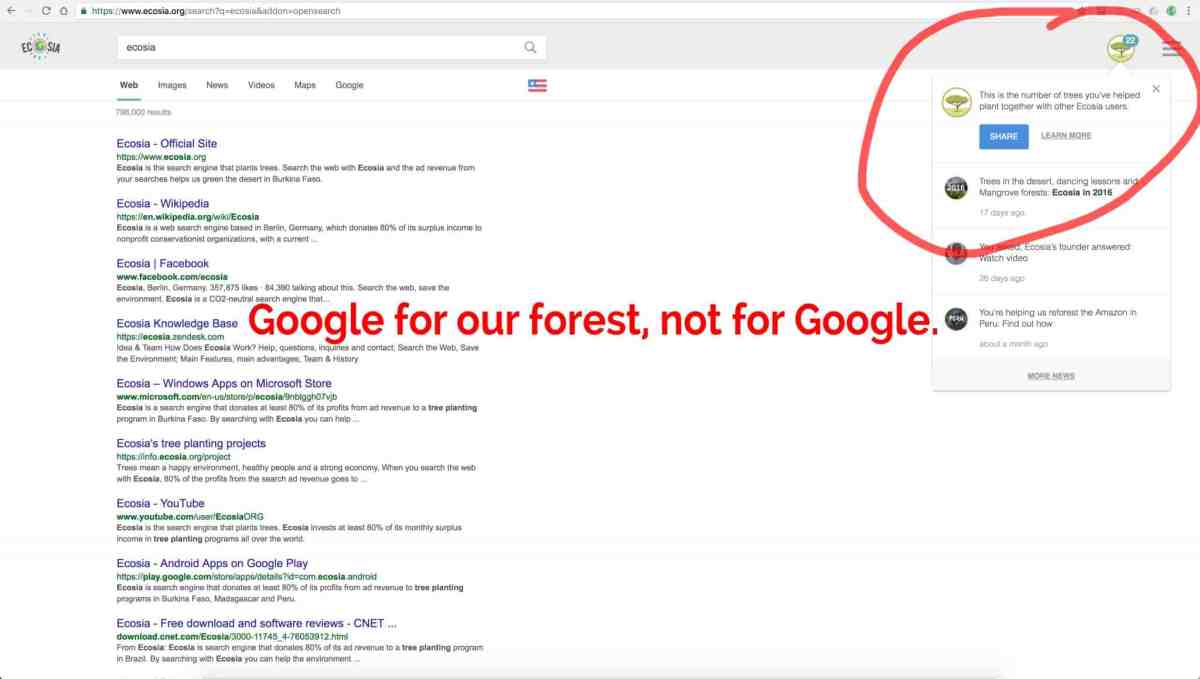Open the reforest the Amazon in Peru news
Image resolution: width=1200 pixels, height=679 pixels.
pyautogui.click(x=1058, y=318)
